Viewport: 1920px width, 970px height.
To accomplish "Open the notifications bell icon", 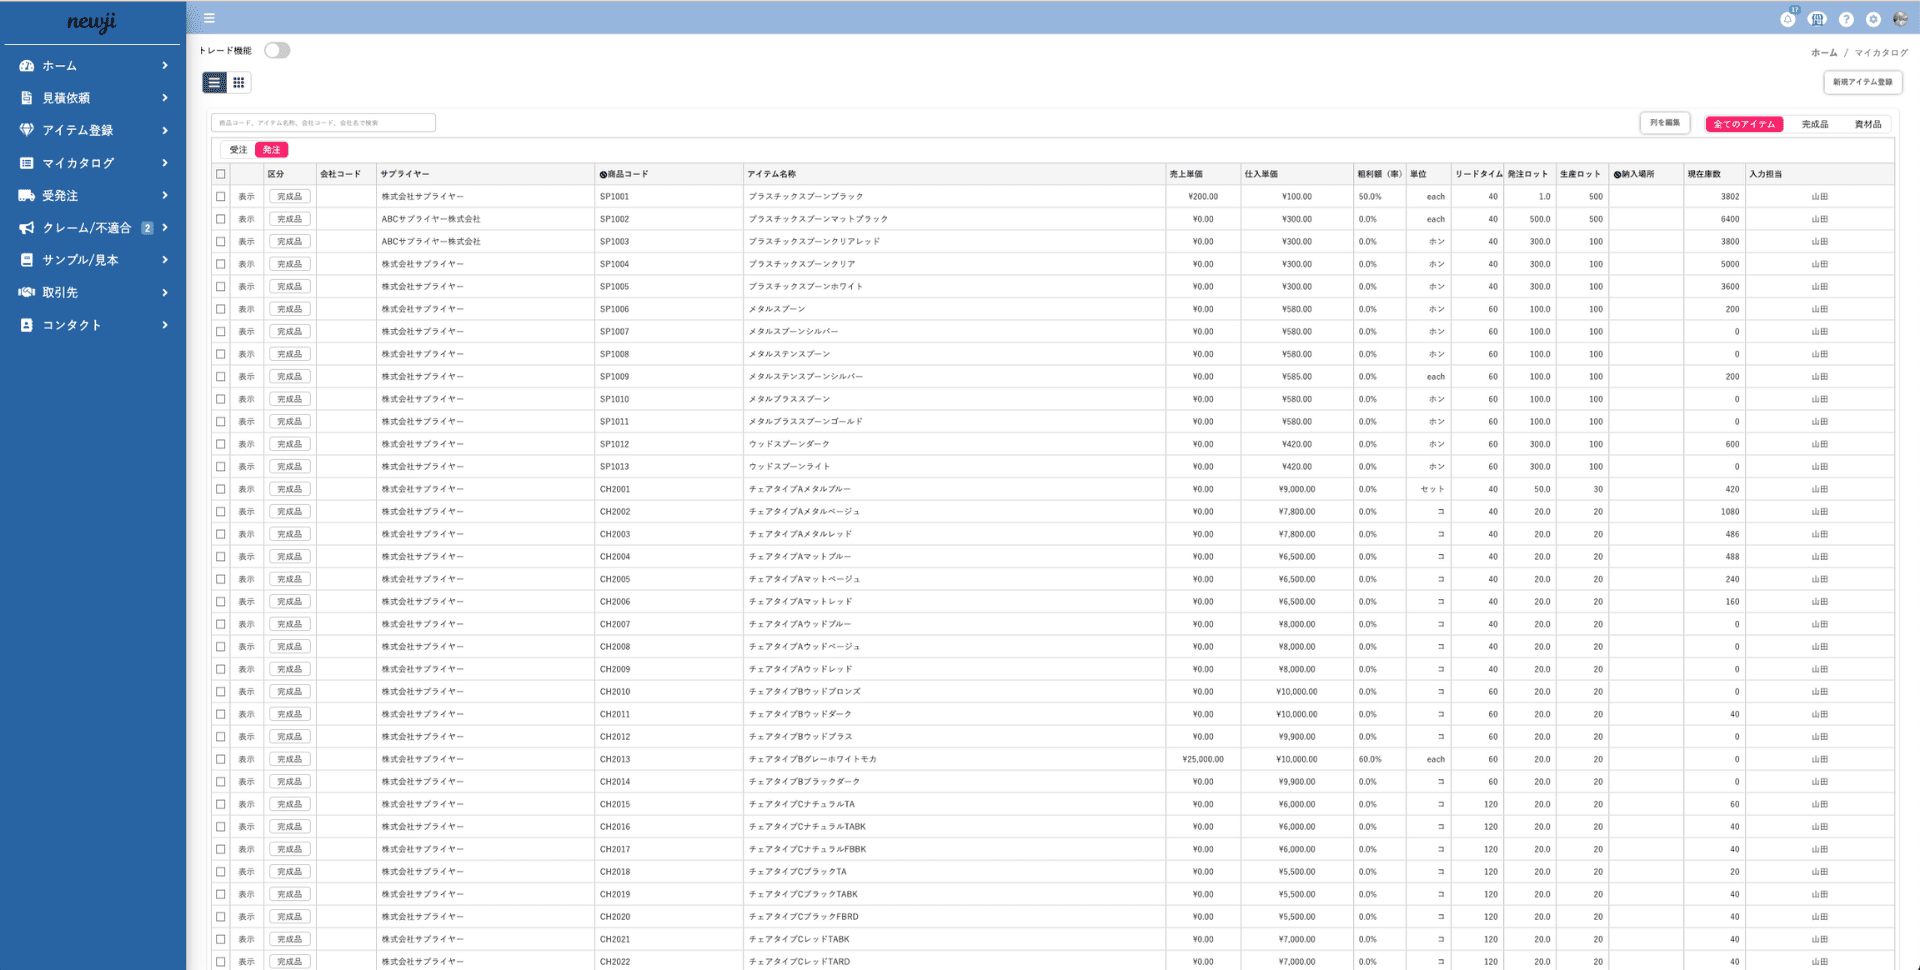I will coord(1788,19).
